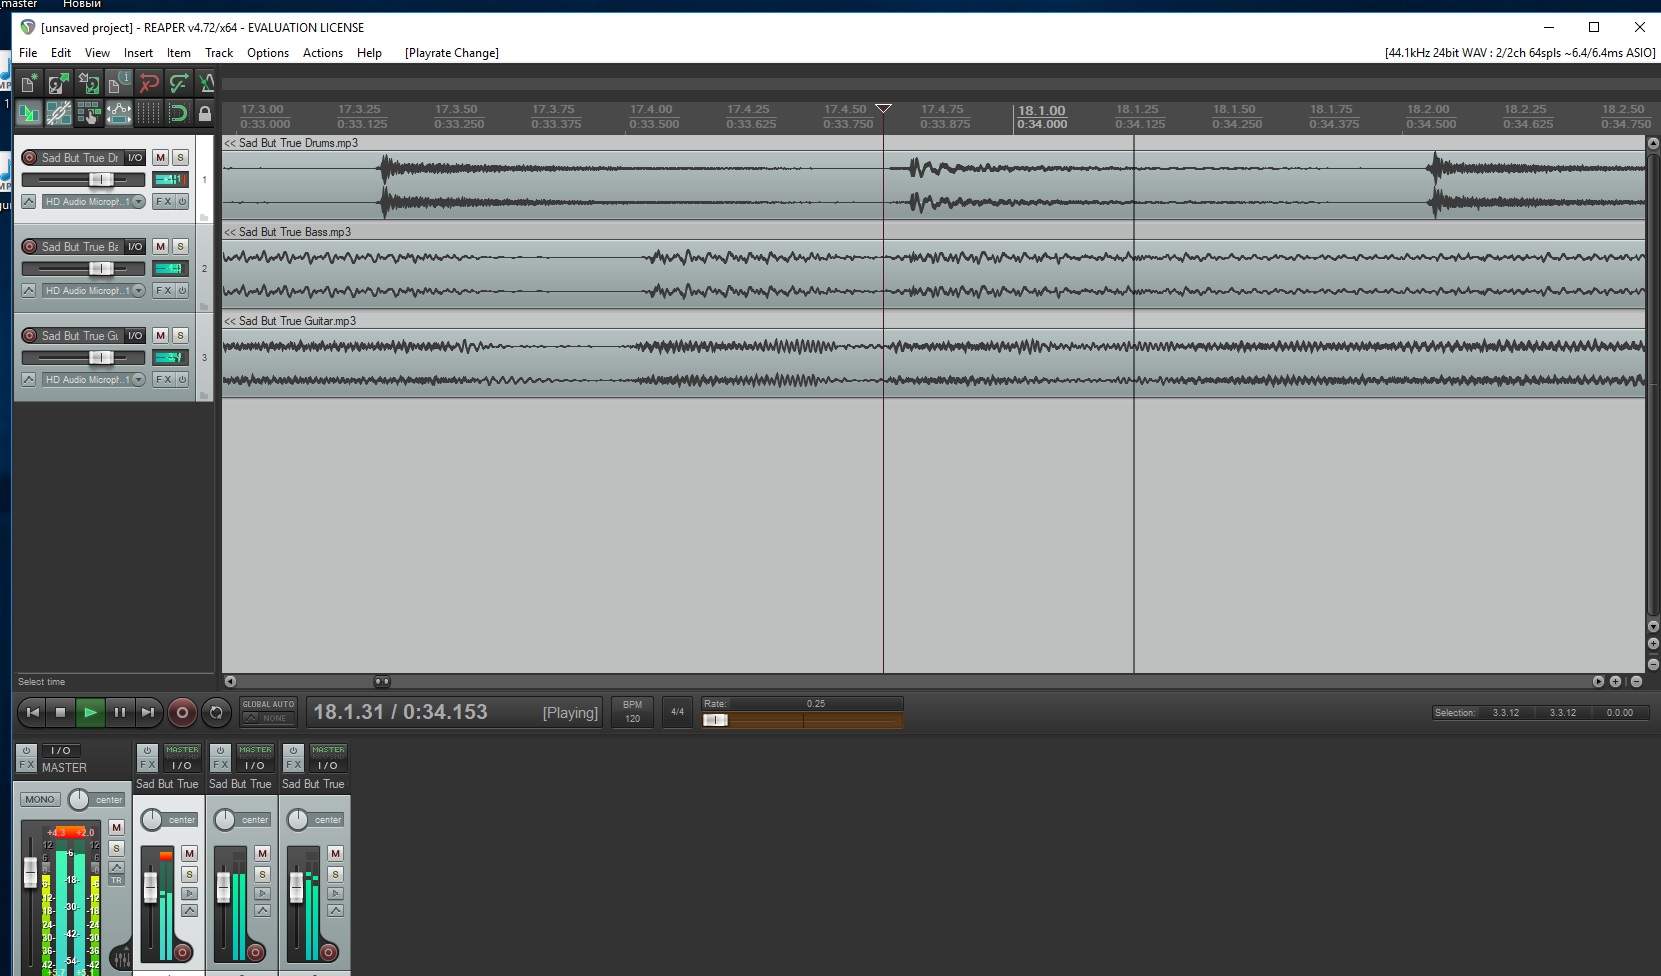
Task: Click the horizontal zoom-in plus button
Action: 1615,681
